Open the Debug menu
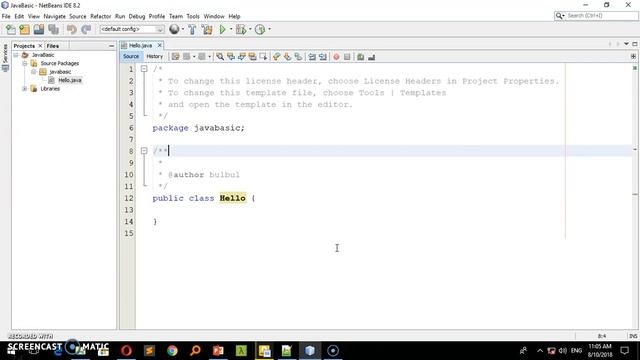The image size is (640, 360). coord(137,16)
